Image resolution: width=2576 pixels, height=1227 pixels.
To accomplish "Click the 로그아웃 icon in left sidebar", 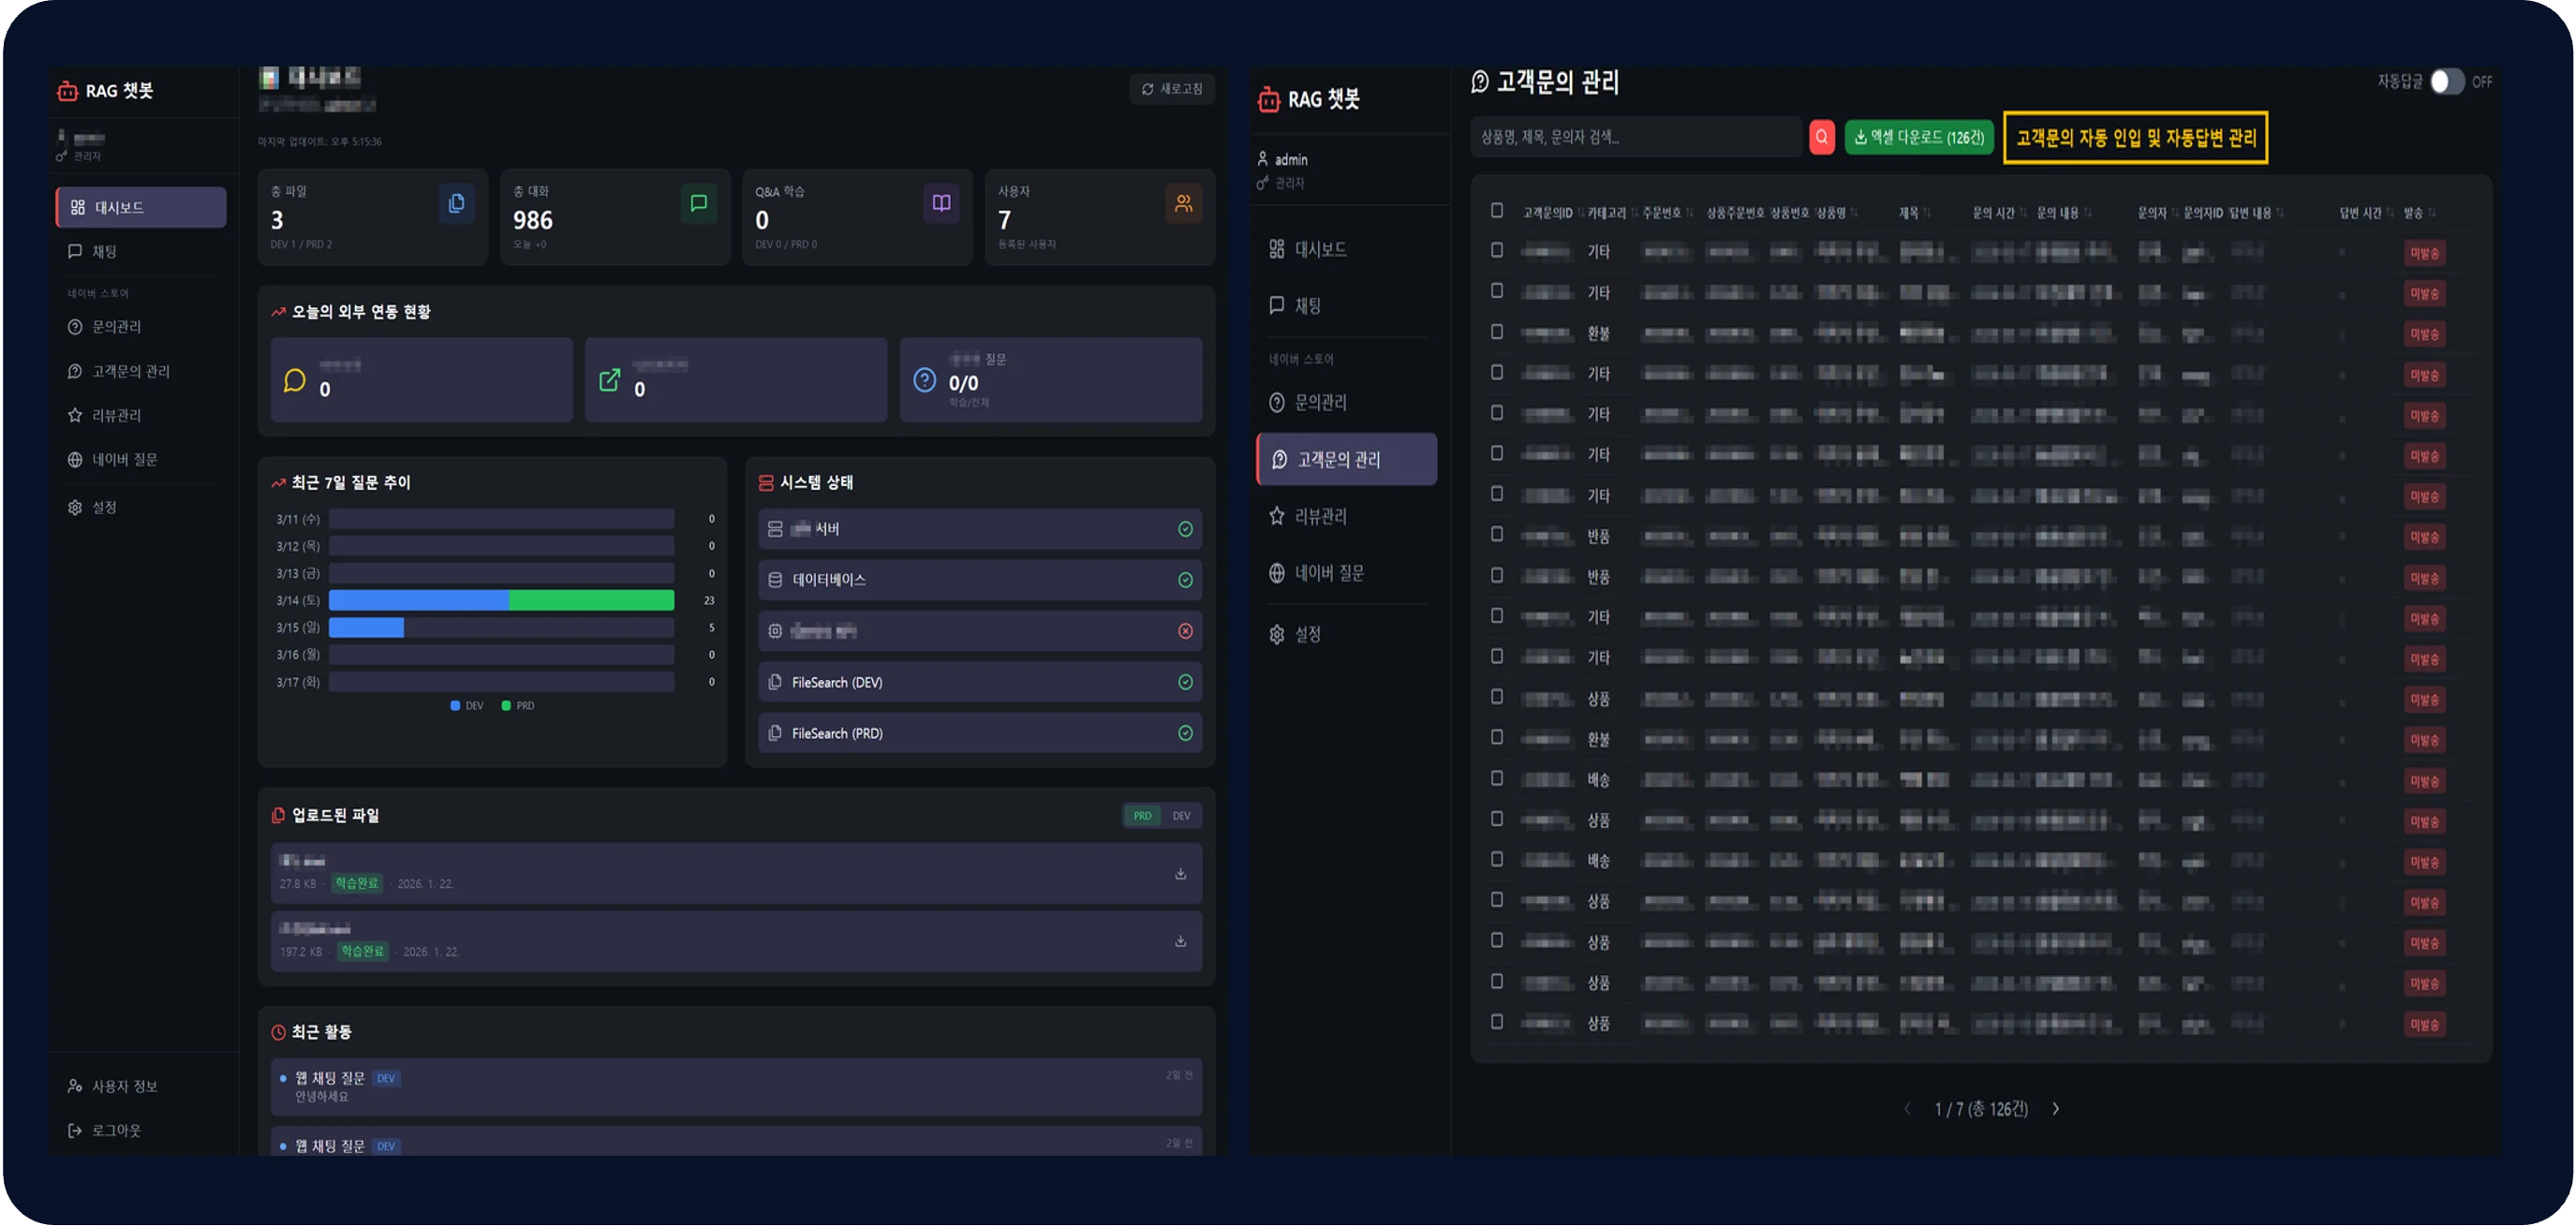I will (x=75, y=1131).
